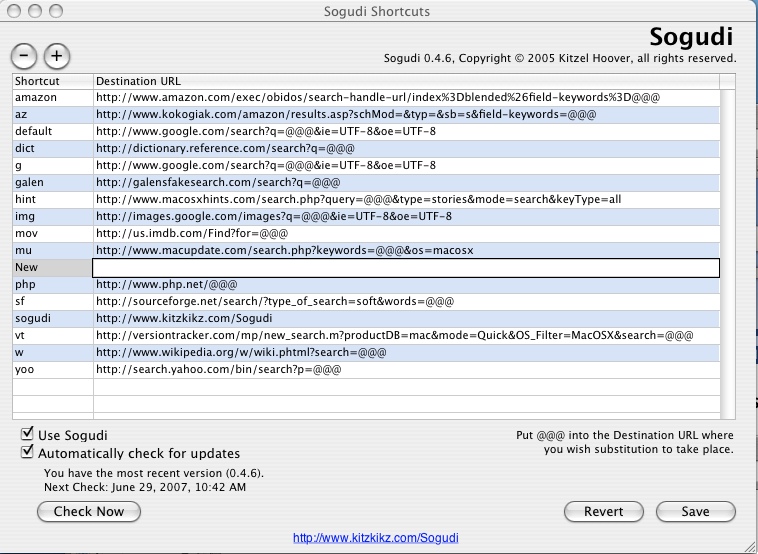Select the img shortcut cell

pyautogui.click(x=53, y=216)
